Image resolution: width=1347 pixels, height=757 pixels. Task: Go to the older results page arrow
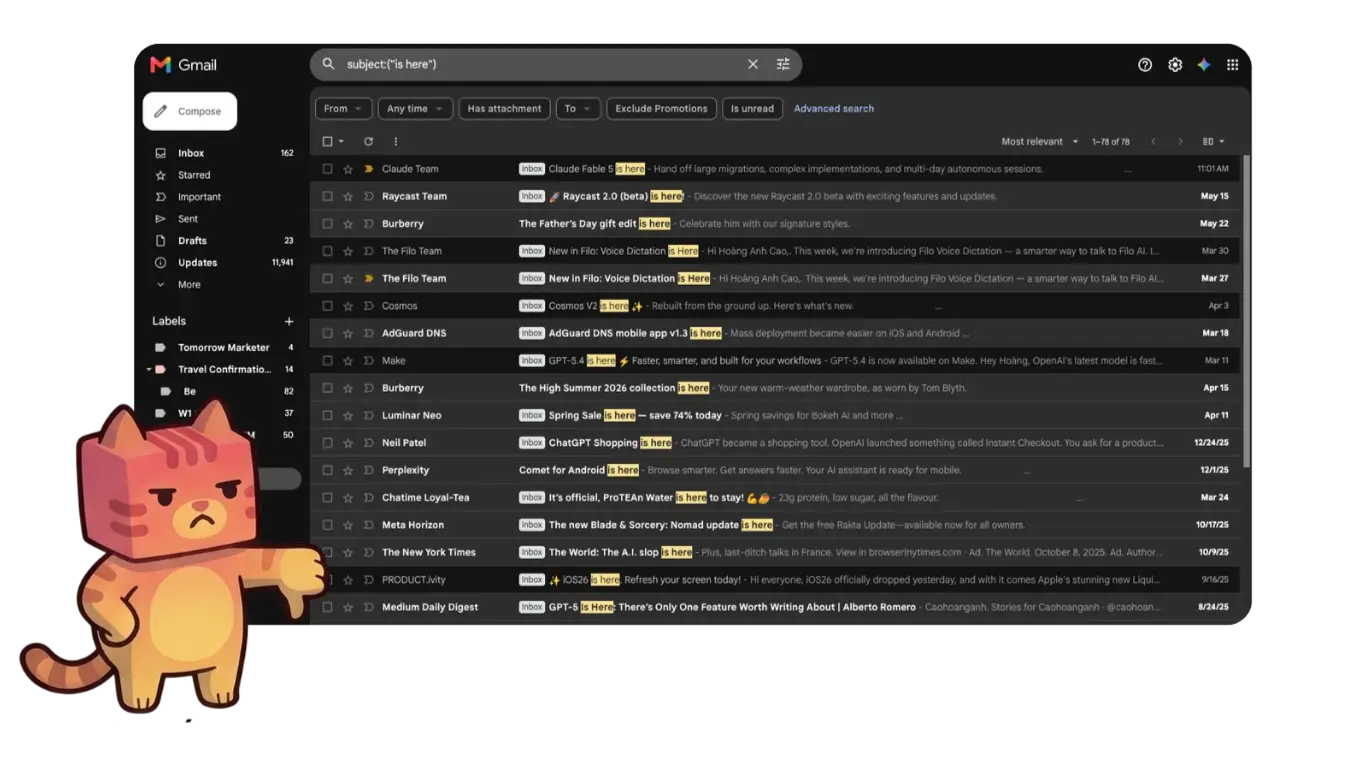click(1180, 142)
